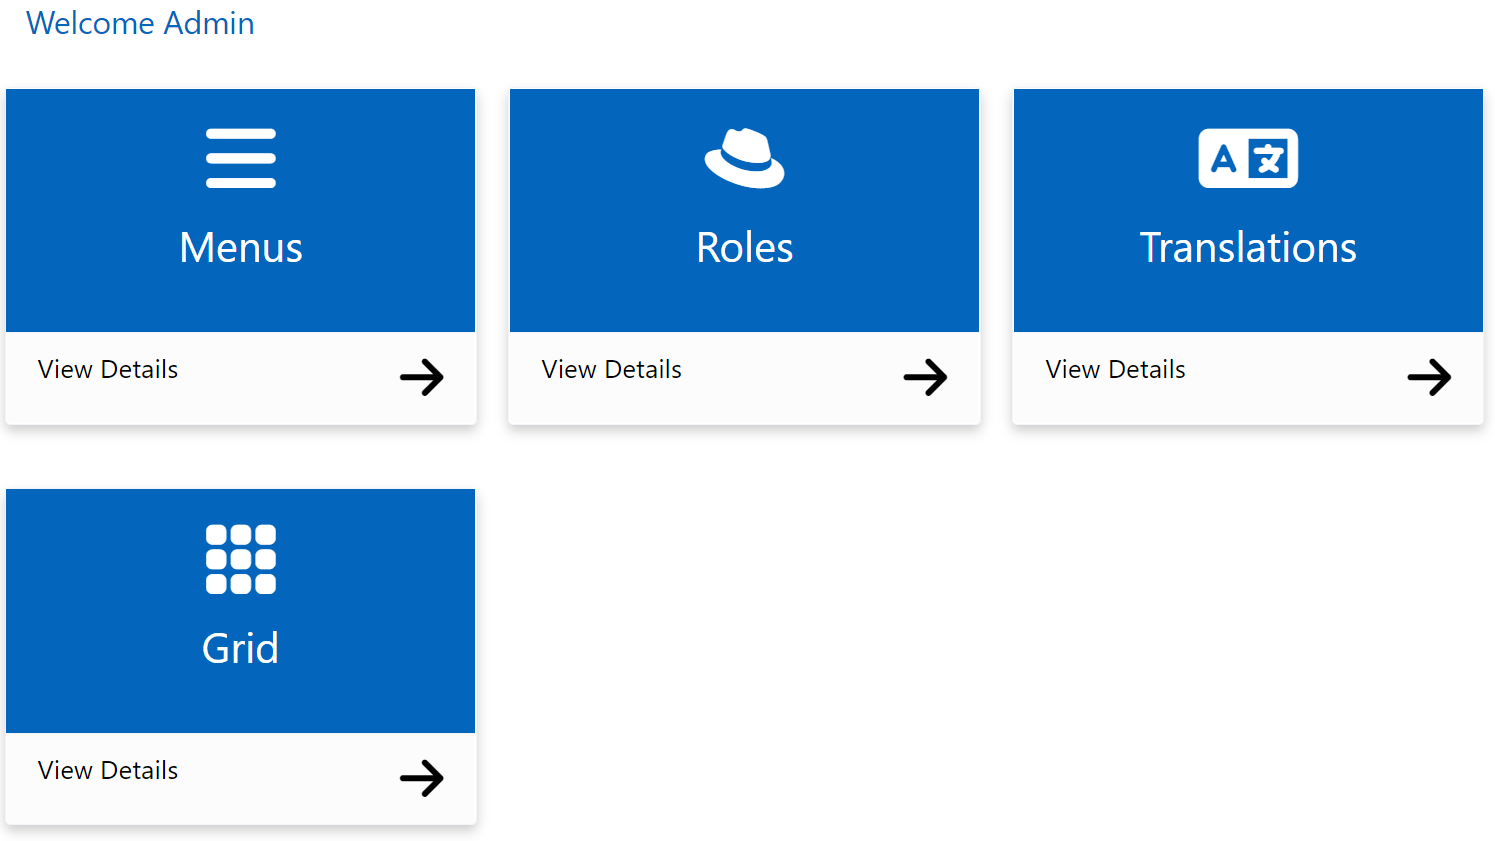Click the fedora hat icon for Roles
Image resolution: width=1495 pixels, height=841 pixels.
pos(744,158)
